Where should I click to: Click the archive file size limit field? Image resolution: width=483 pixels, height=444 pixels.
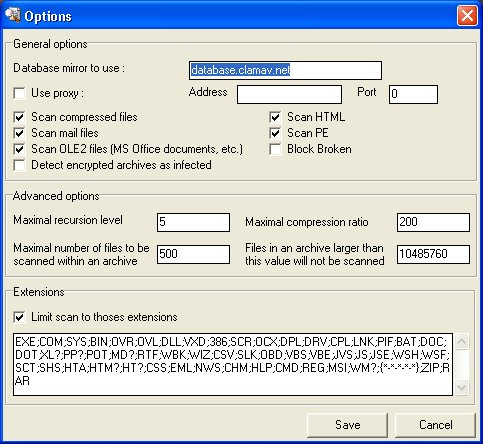tap(433, 254)
